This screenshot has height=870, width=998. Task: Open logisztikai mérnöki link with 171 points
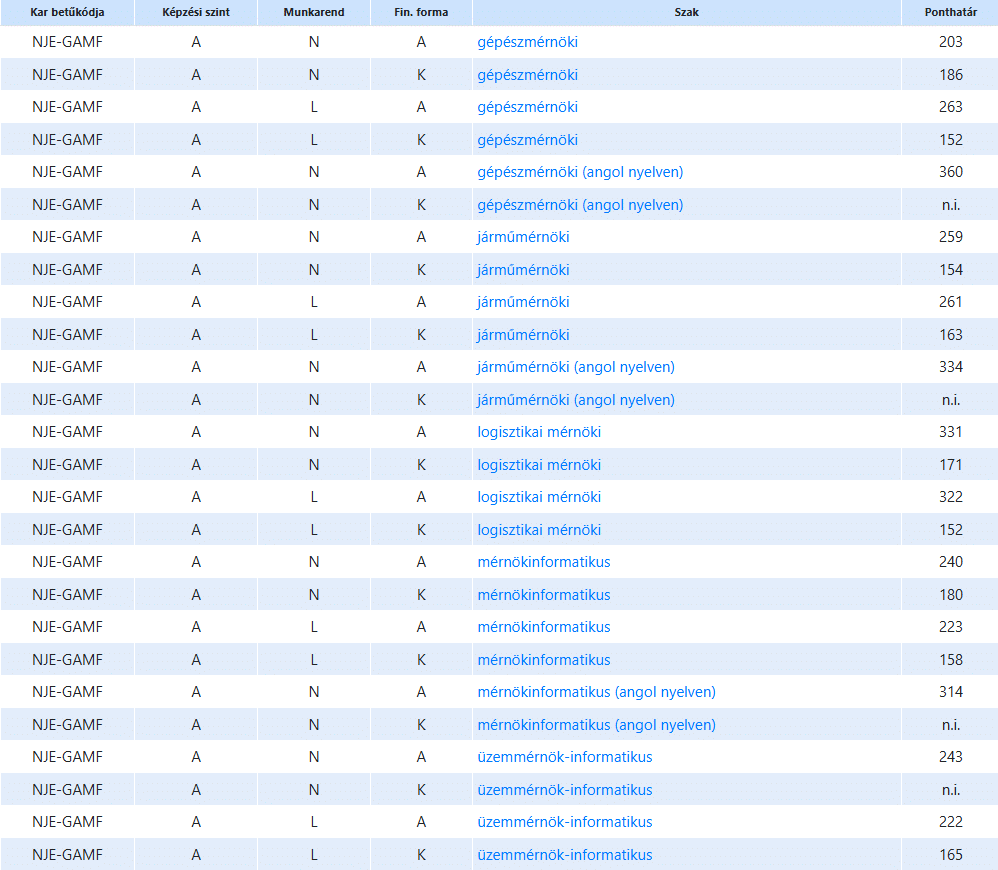point(539,465)
